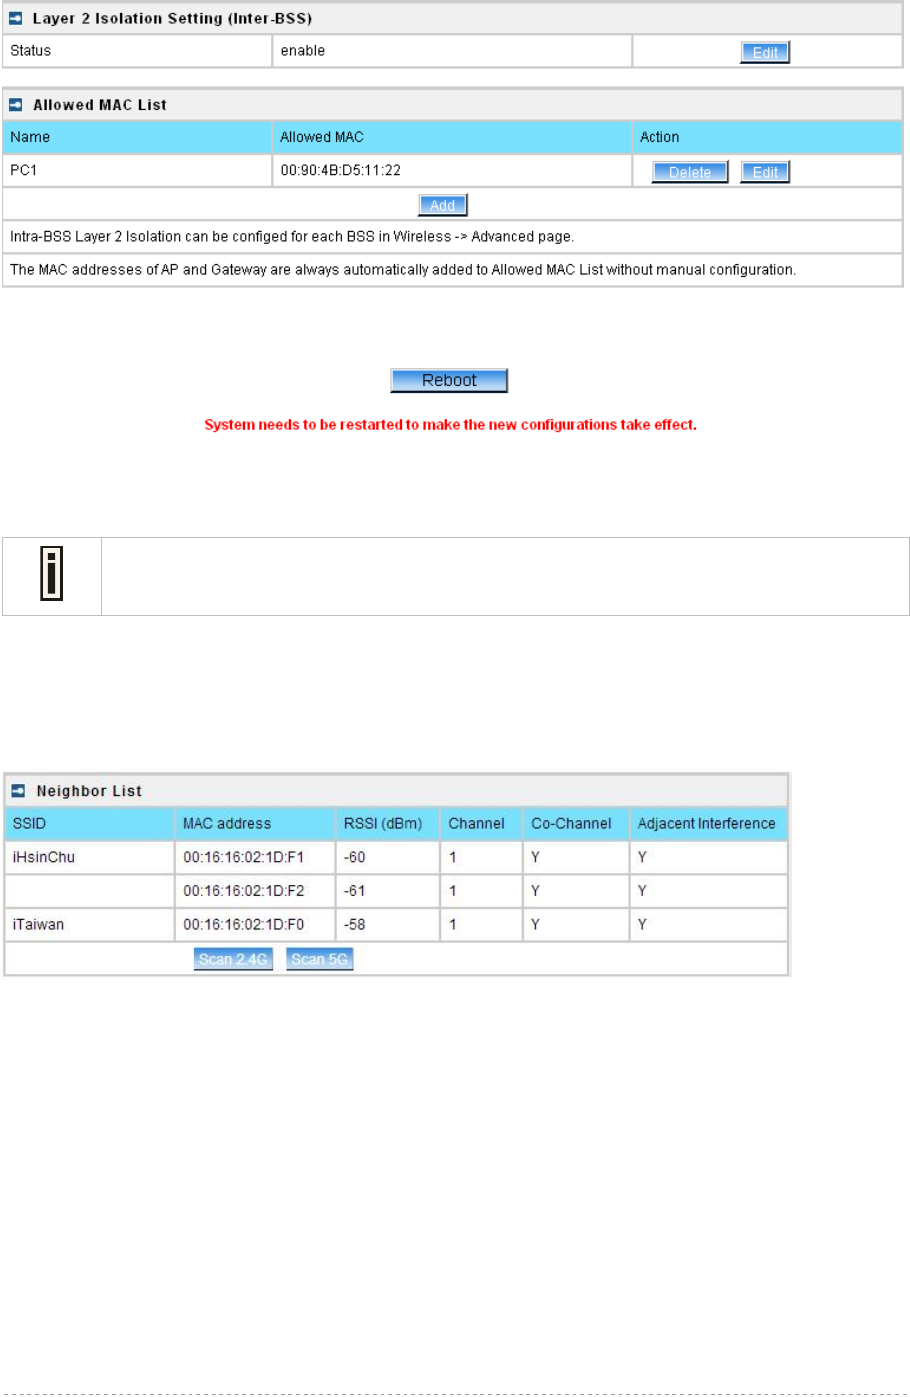Select the iHsinChu SSID row
Image resolution: width=910 pixels, height=1397 pixels.
click(396, 857)
